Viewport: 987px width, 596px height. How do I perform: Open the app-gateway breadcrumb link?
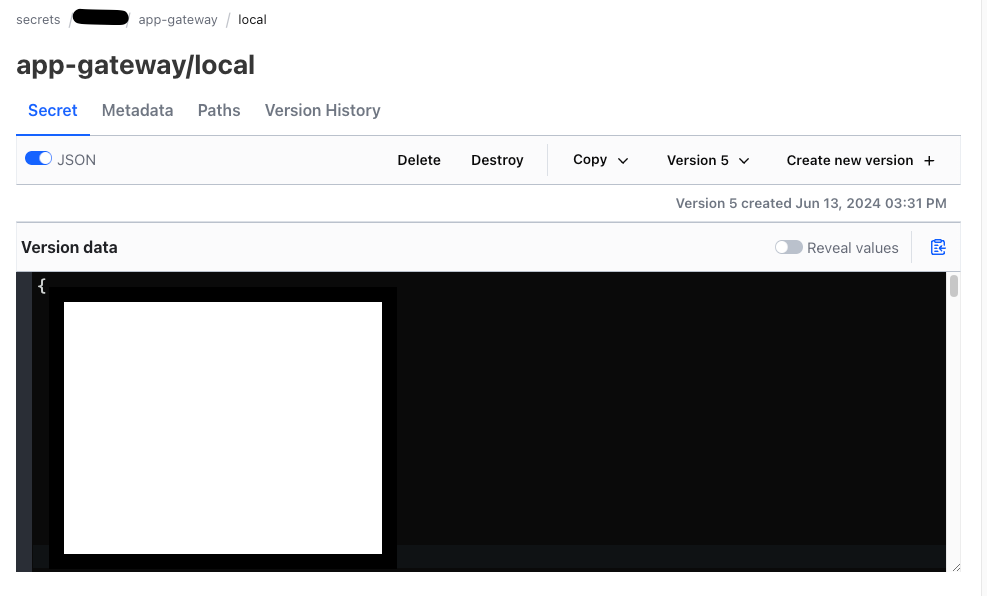pos(178,20)
